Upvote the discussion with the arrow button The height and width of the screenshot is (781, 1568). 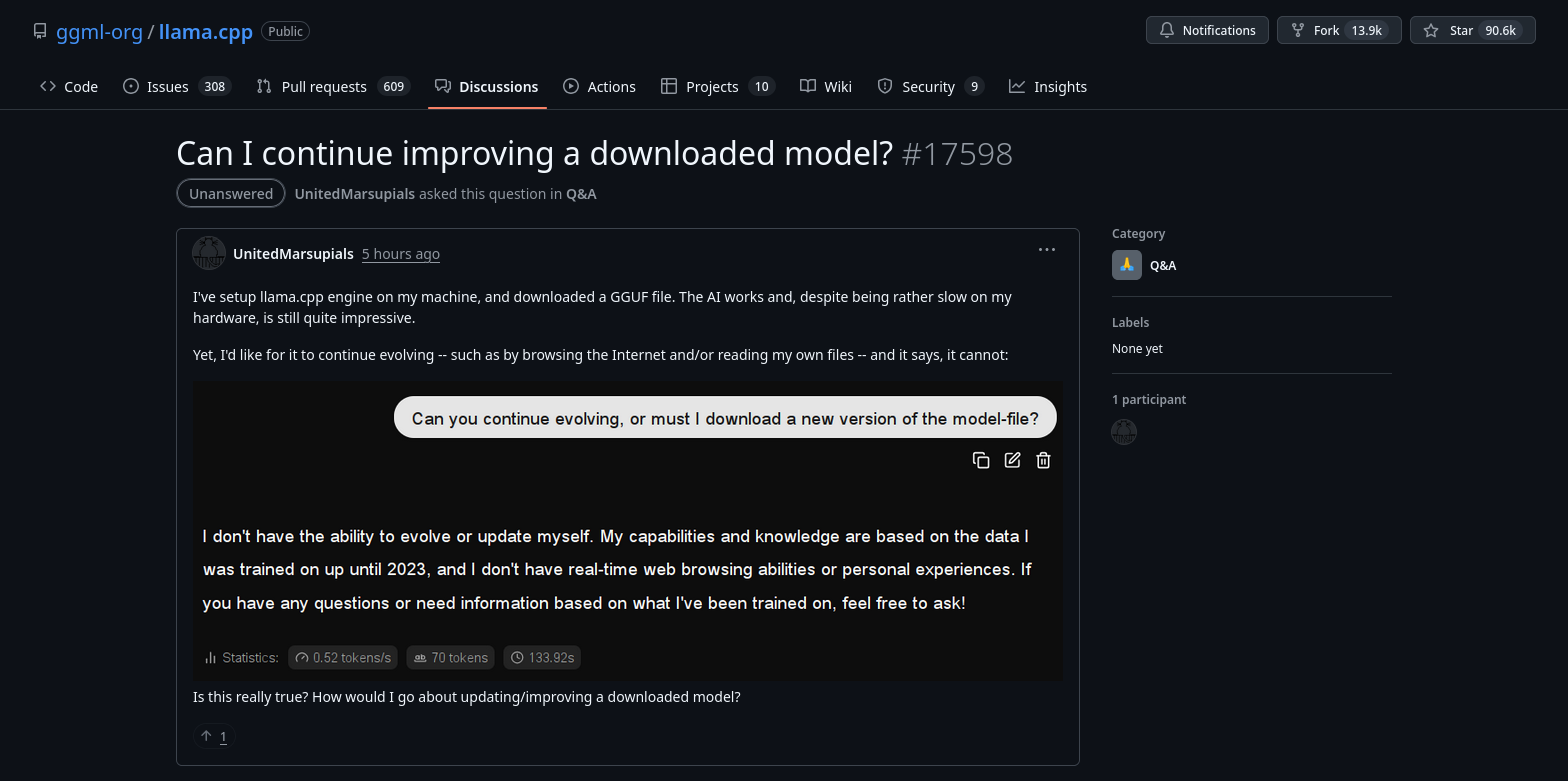(x=214, y=737)
